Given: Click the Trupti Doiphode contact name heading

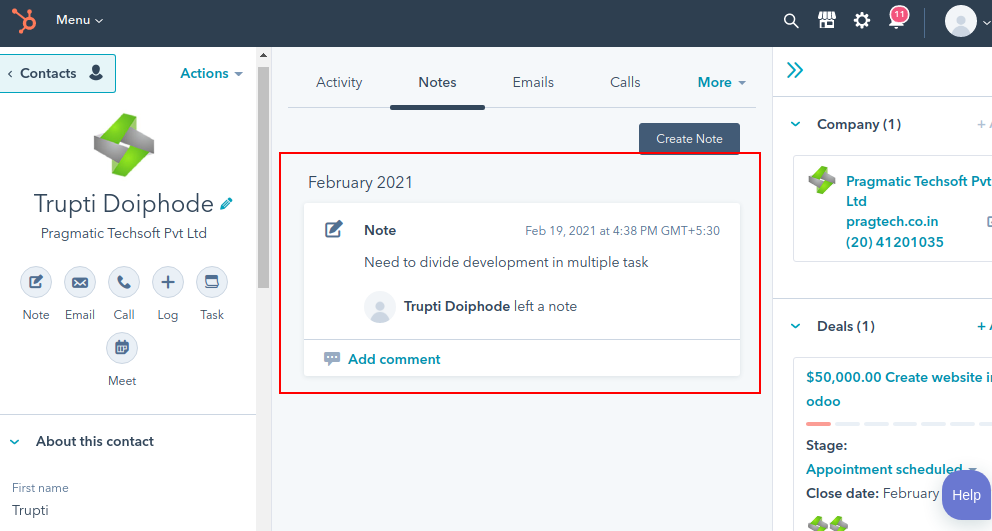Looking at the screenshot, I should click(123, 204).
